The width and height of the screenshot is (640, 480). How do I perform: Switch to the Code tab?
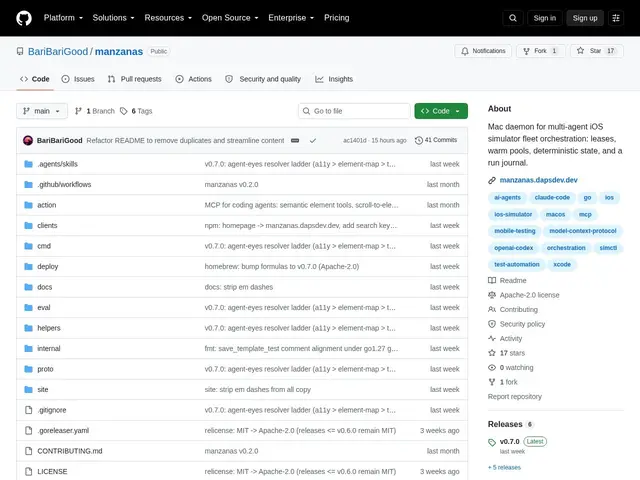pyautogui.click(x=35, y=79)
